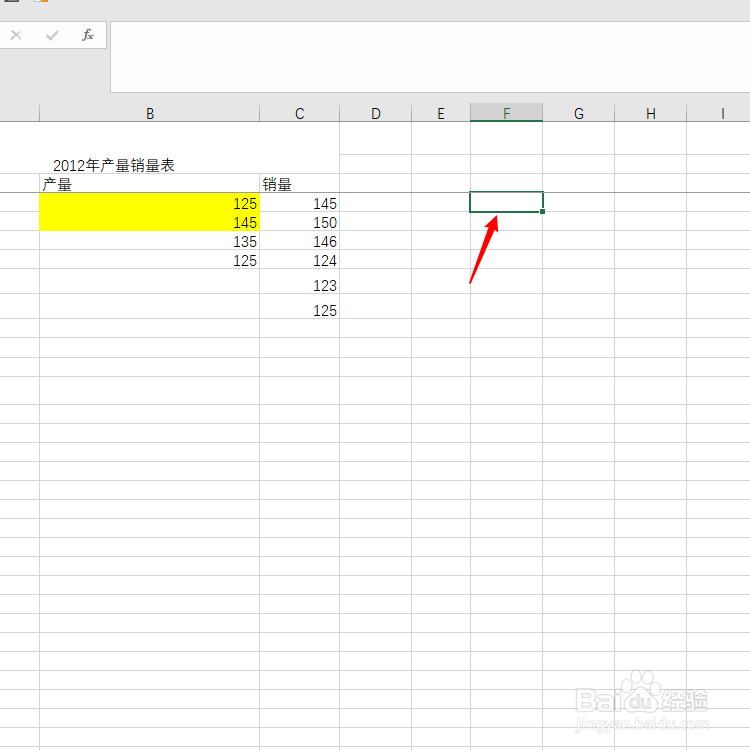Viewport: 750px width, 750px height.
Task: Click inside the formula bar input area
Action: tap(430, 57)
